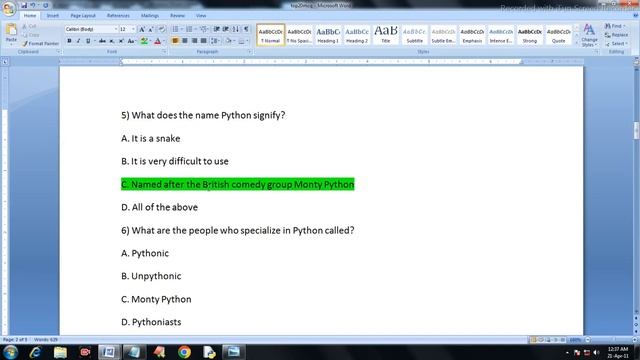The height and width of the screenshot is (360, 640).
Task: Align text right
Action: point(194,41)
